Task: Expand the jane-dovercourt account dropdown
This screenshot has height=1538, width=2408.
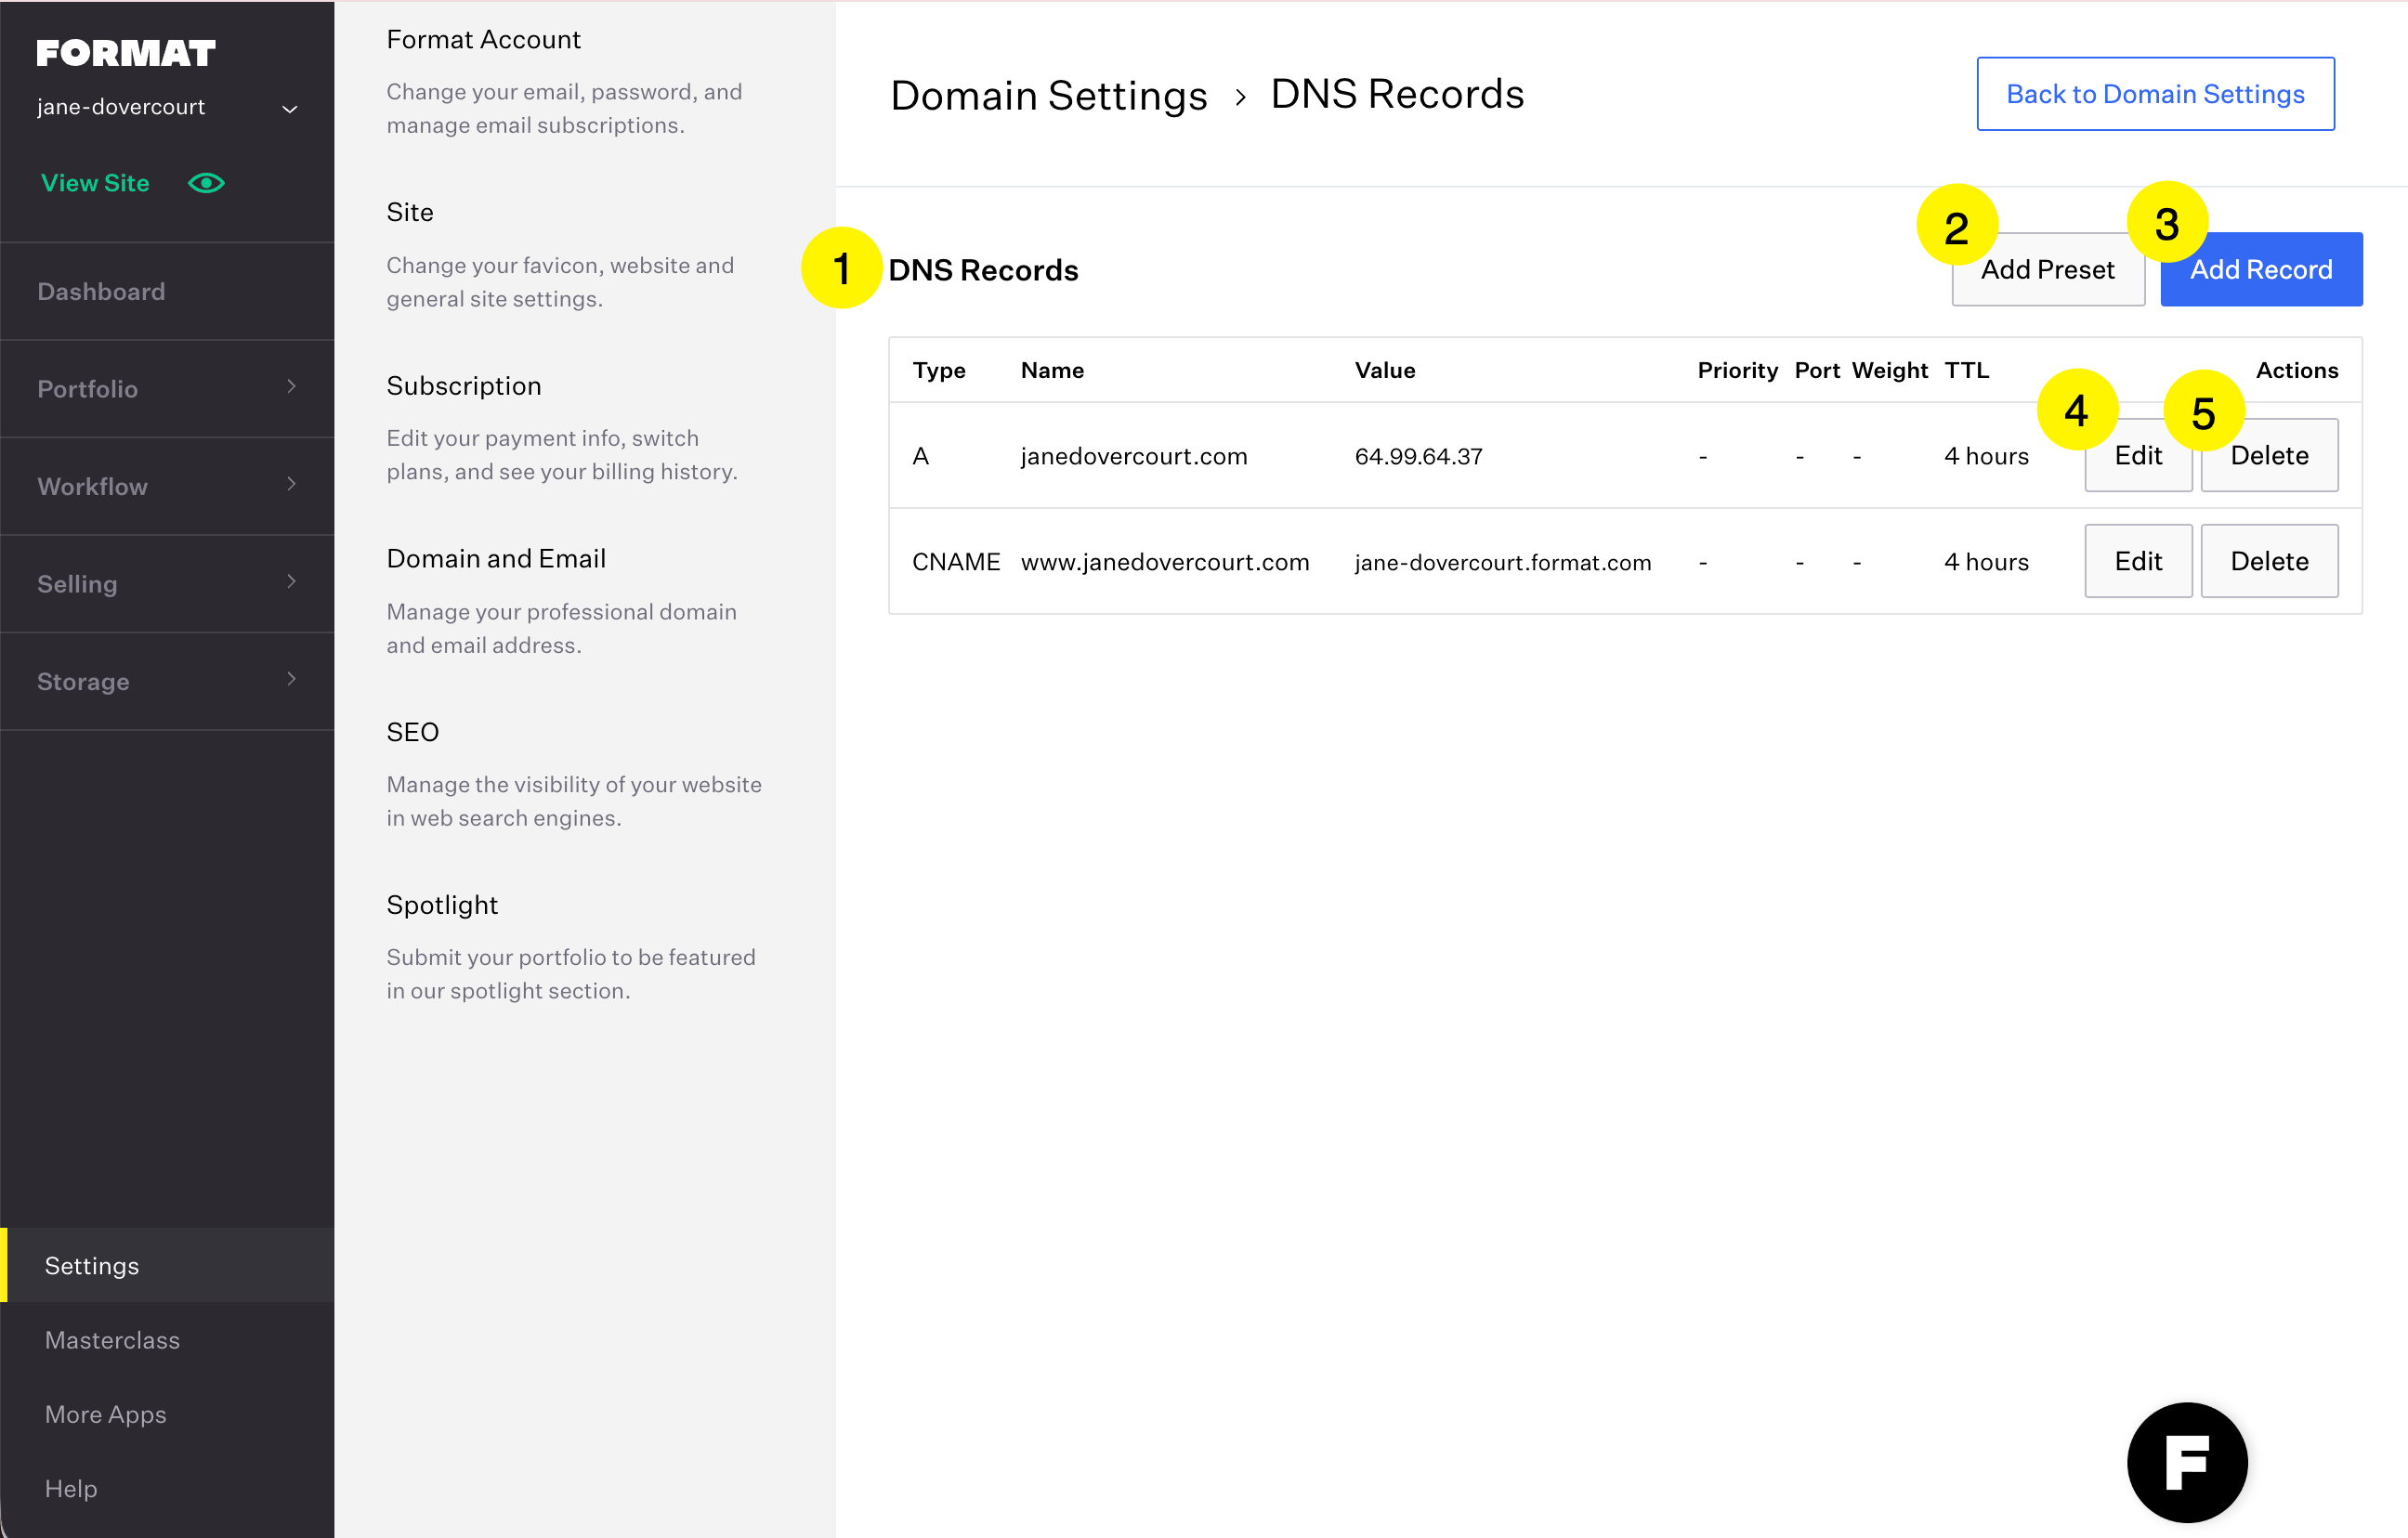Action: (x=290, y=109)
